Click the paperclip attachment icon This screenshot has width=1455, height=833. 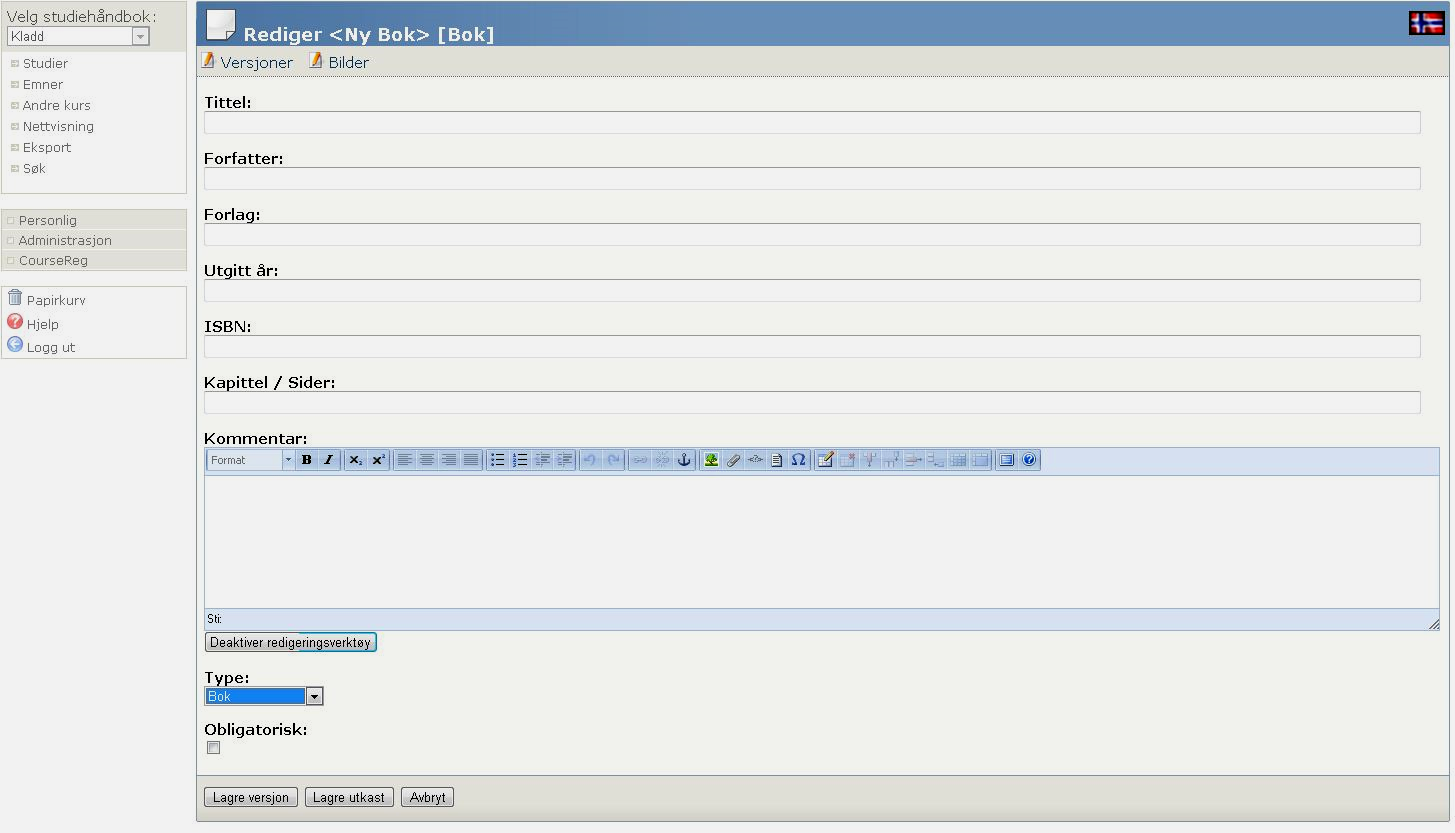coord(733,460)
